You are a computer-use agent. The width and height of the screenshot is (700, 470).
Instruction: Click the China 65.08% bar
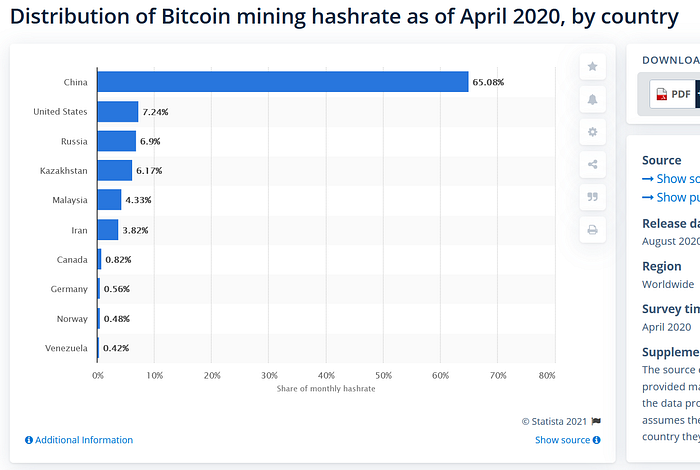click(283, 82)
